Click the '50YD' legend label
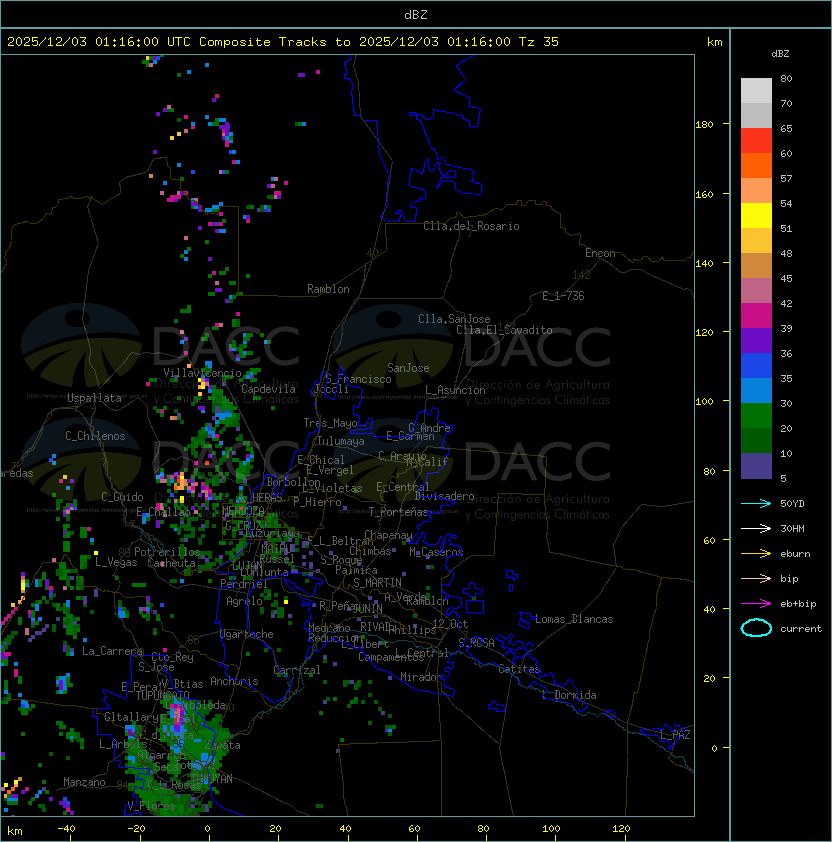832x842 pixels. (792, 504)
